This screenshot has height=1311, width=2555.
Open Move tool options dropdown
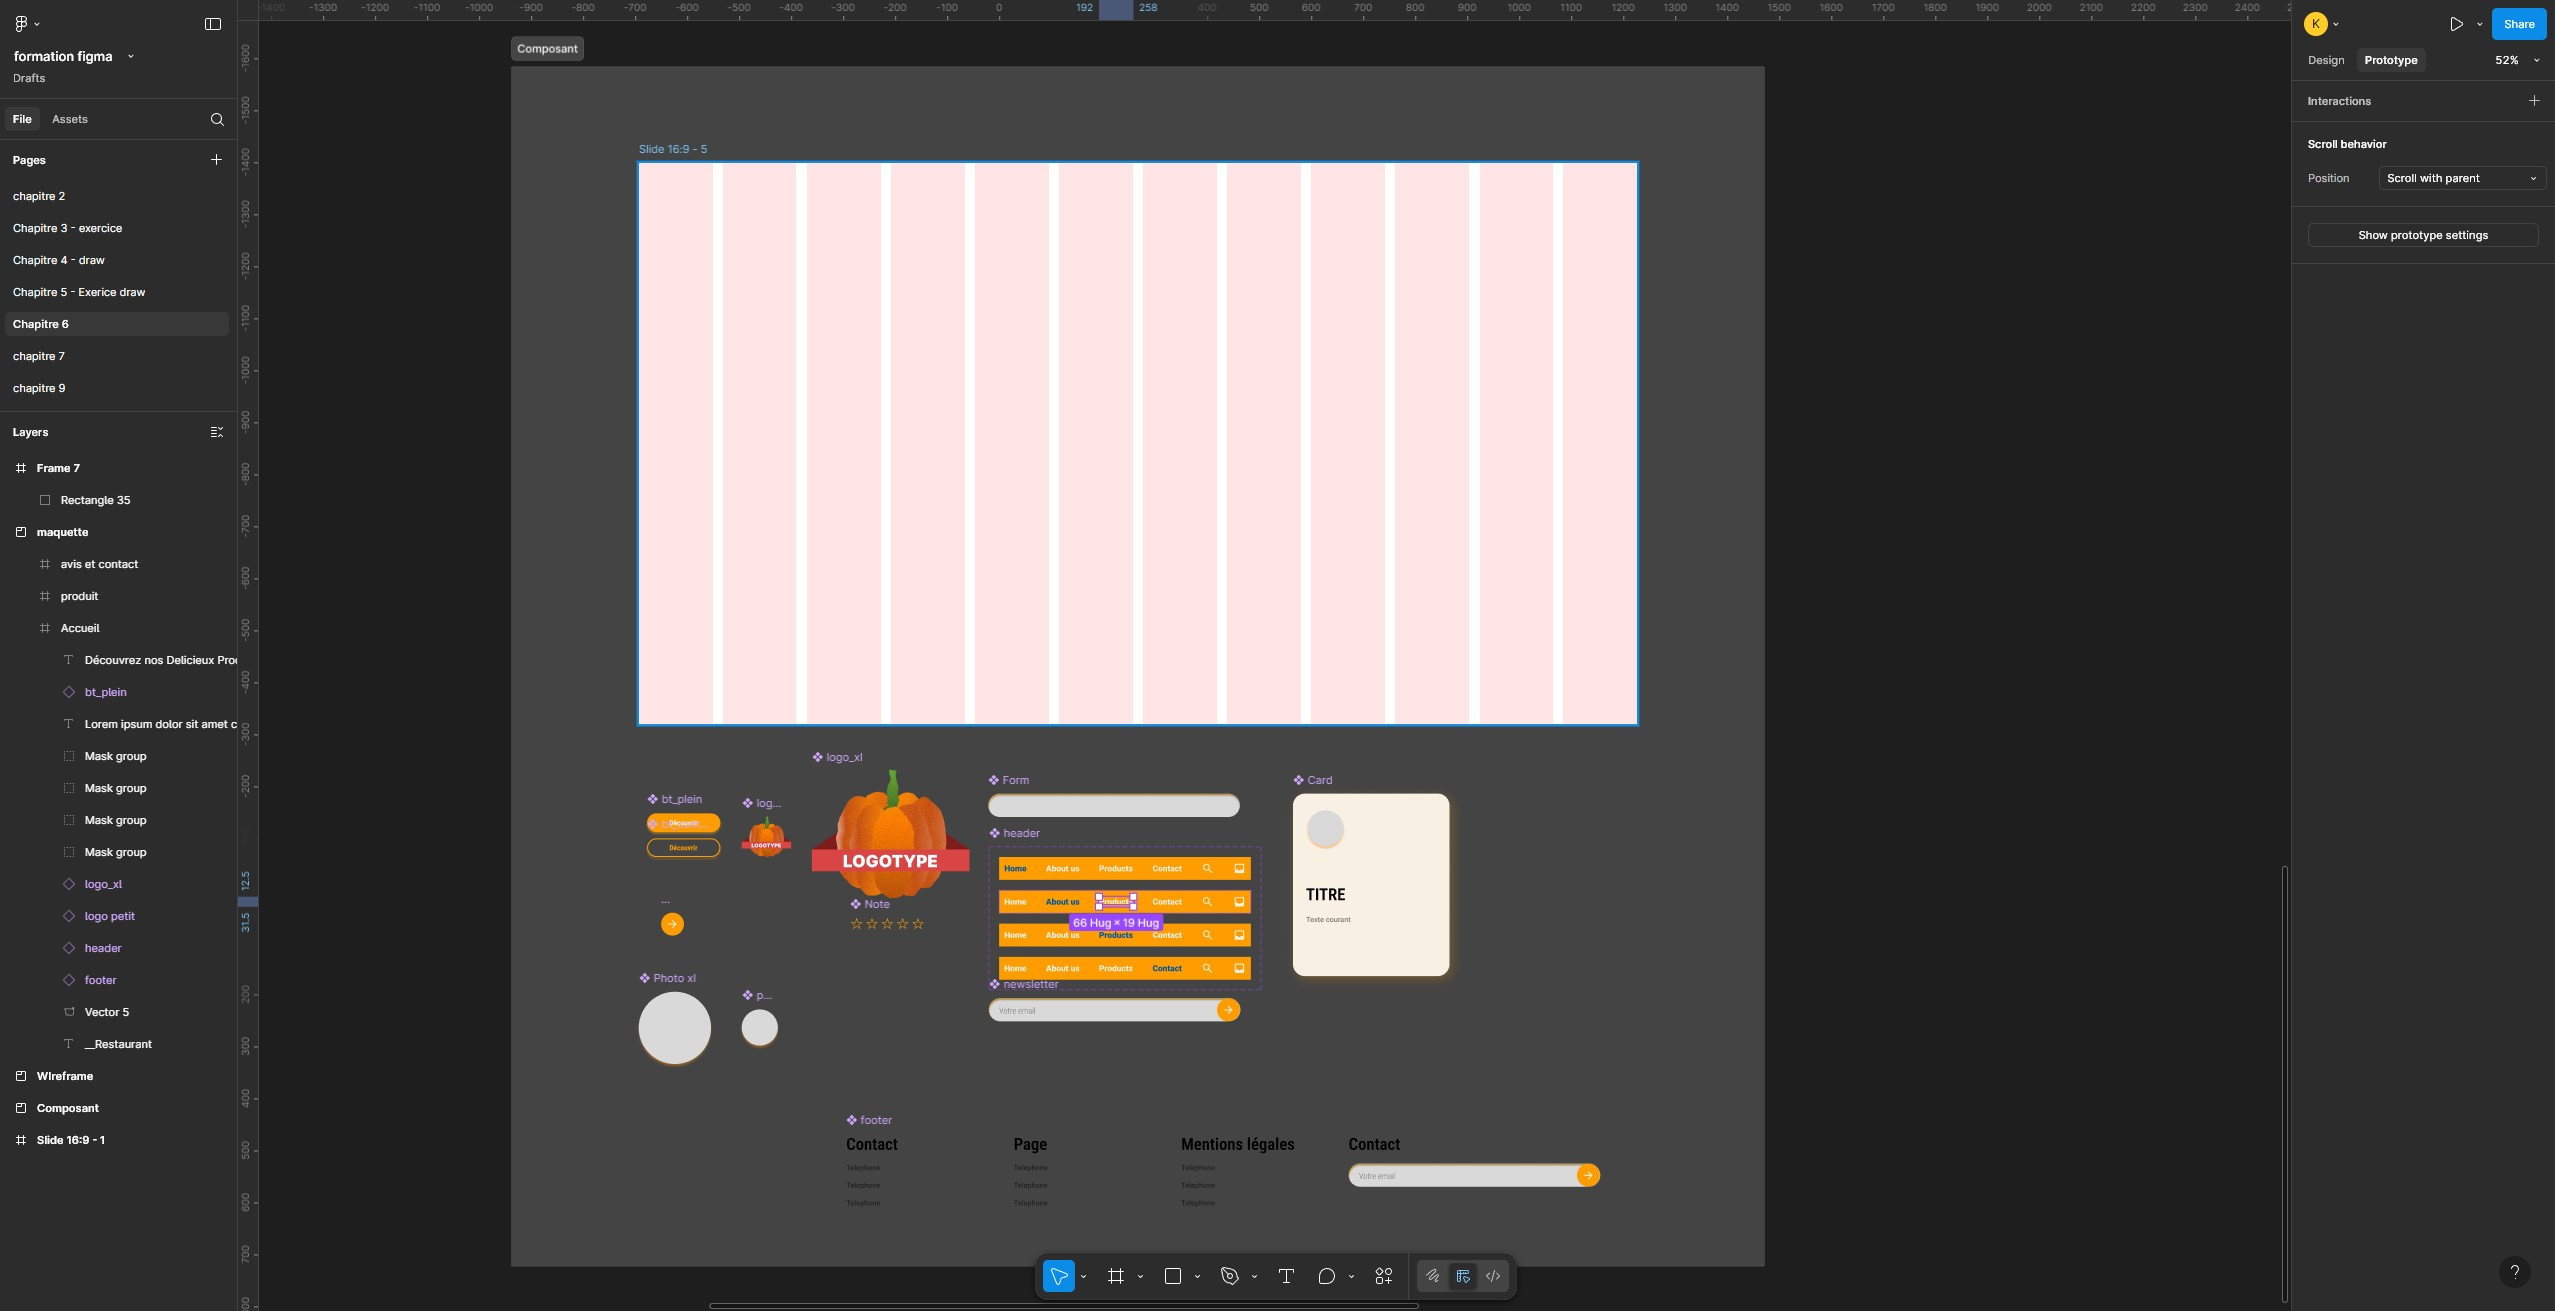[x=1083, y=1277]
